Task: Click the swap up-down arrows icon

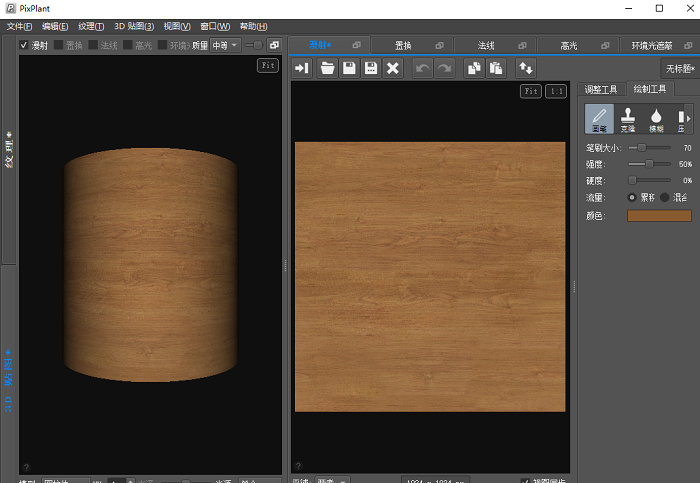Action: click(x=525, y=68)
